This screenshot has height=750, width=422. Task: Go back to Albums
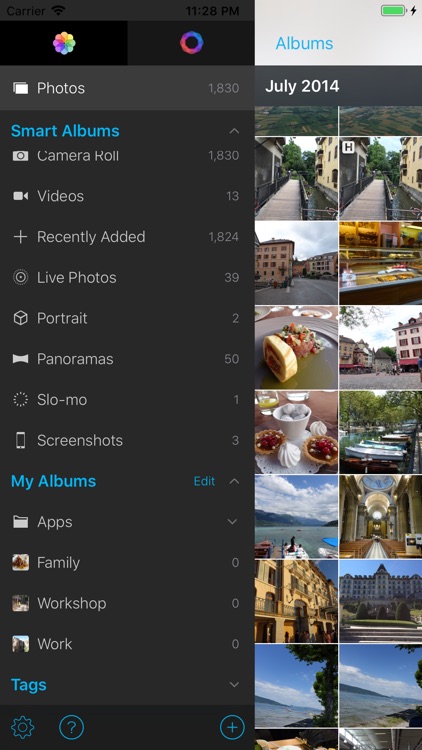[x=304, y=43]
